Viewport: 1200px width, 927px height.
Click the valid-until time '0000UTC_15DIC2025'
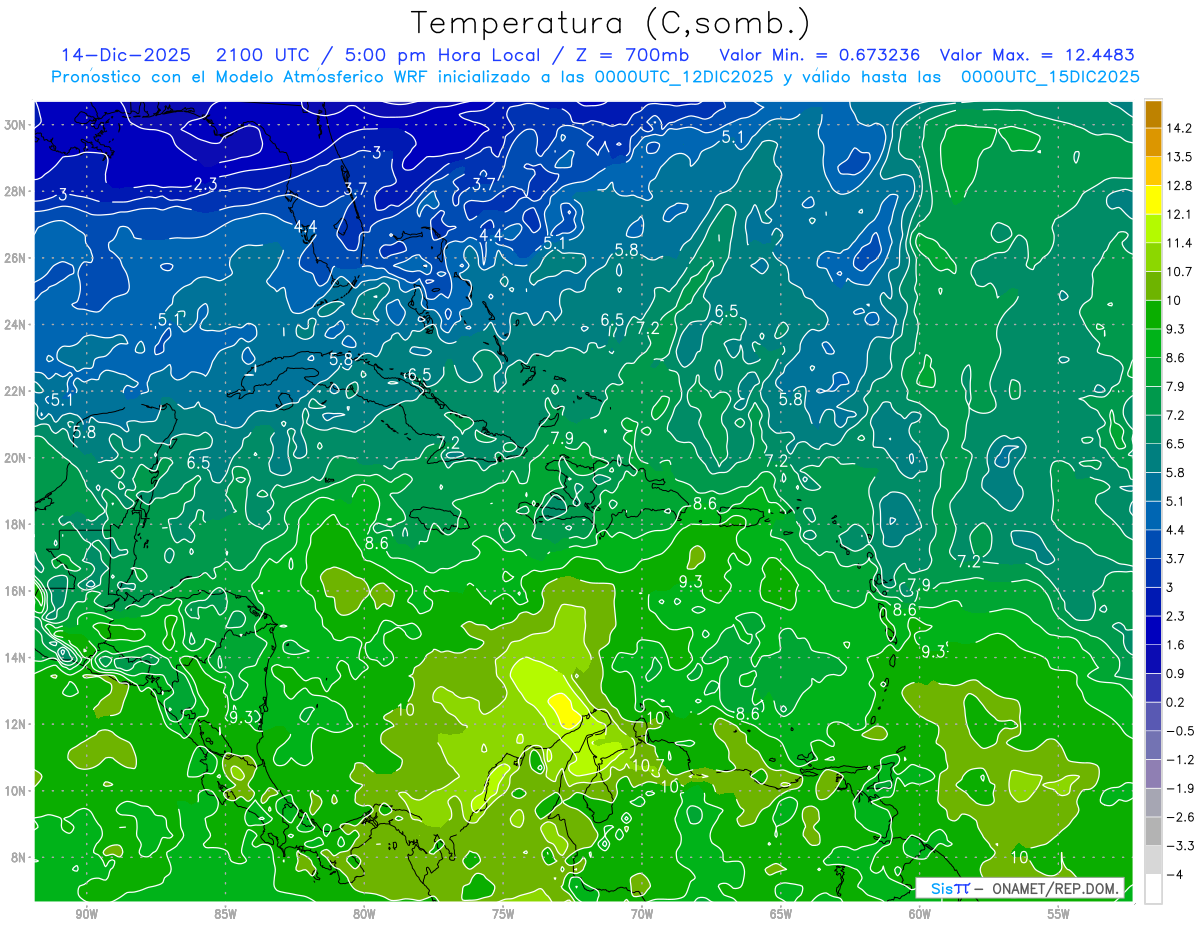tap(1050, 76)
